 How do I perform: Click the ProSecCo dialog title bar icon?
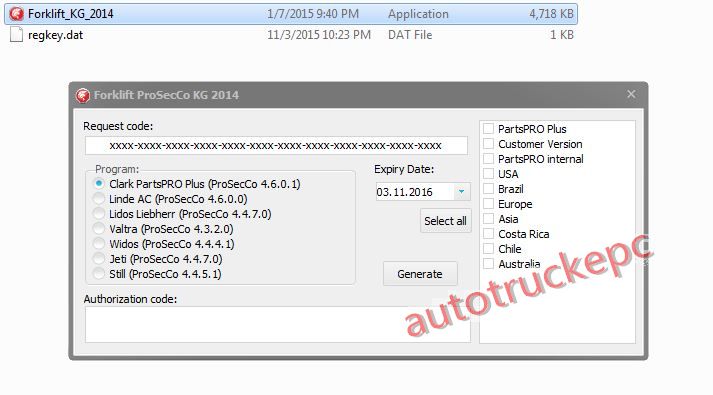point(83,95)
